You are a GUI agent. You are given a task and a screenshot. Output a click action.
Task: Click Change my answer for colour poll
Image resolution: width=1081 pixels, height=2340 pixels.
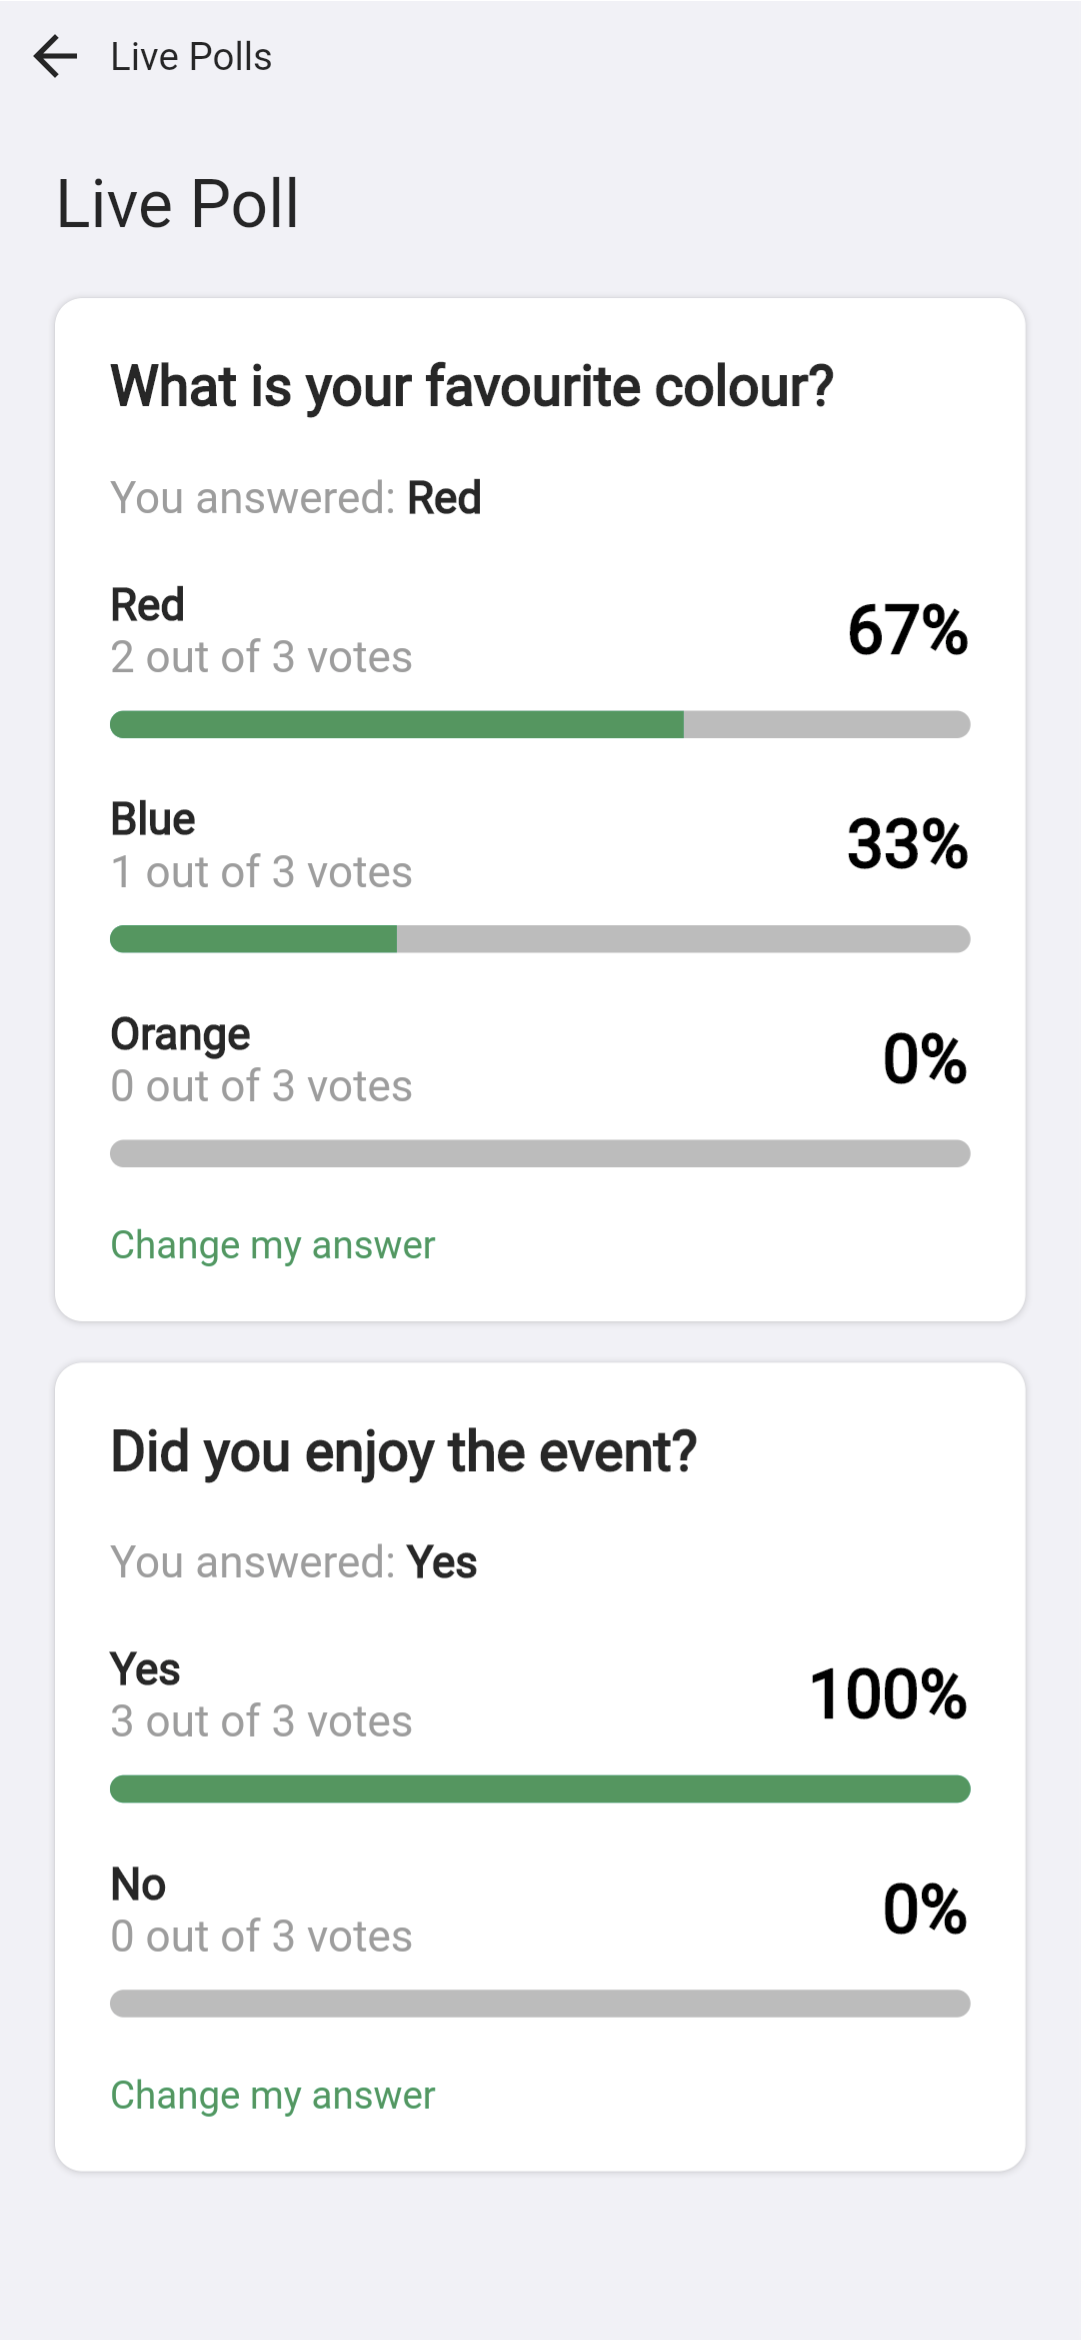click(x=273, y=1245)
